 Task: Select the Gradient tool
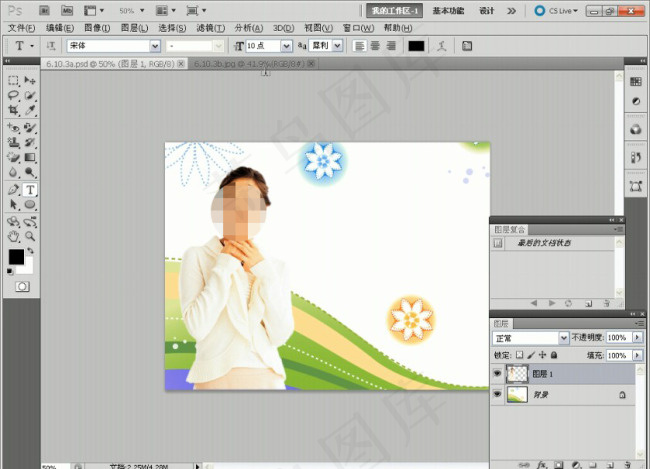pyautogui.click(x=30, y=157)
